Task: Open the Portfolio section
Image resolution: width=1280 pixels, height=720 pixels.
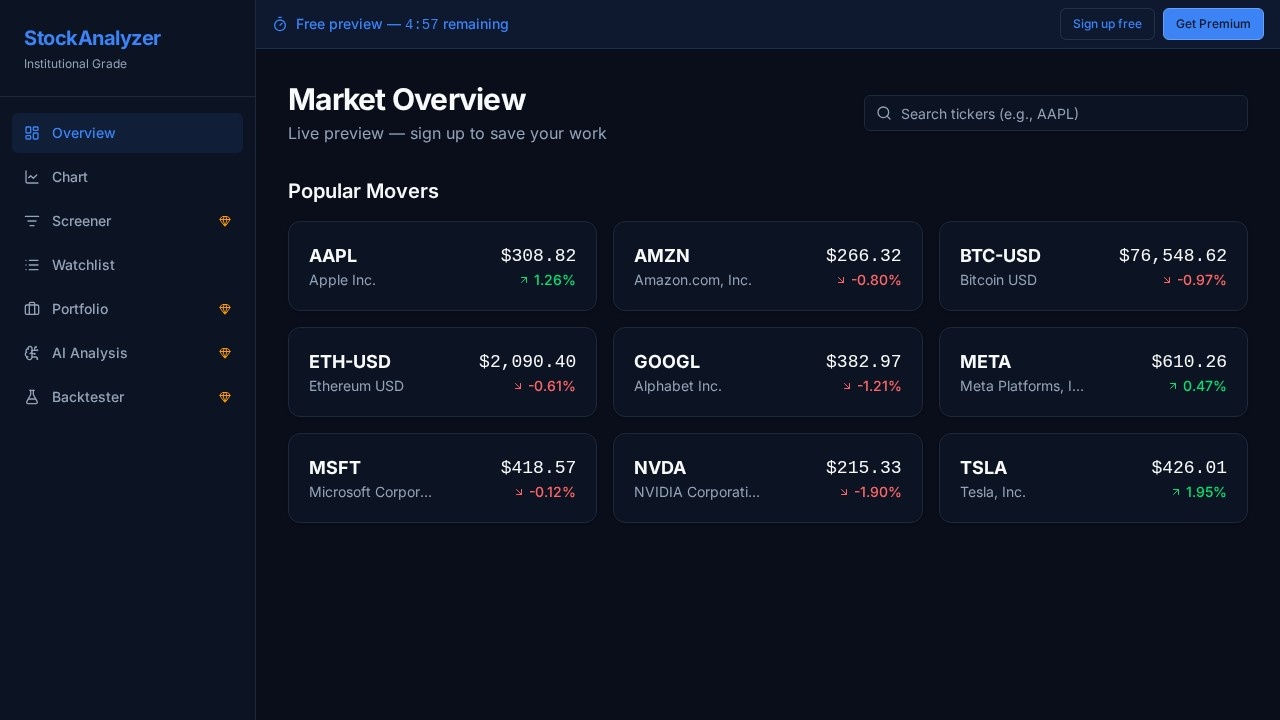Action: [x=127, y=309]
